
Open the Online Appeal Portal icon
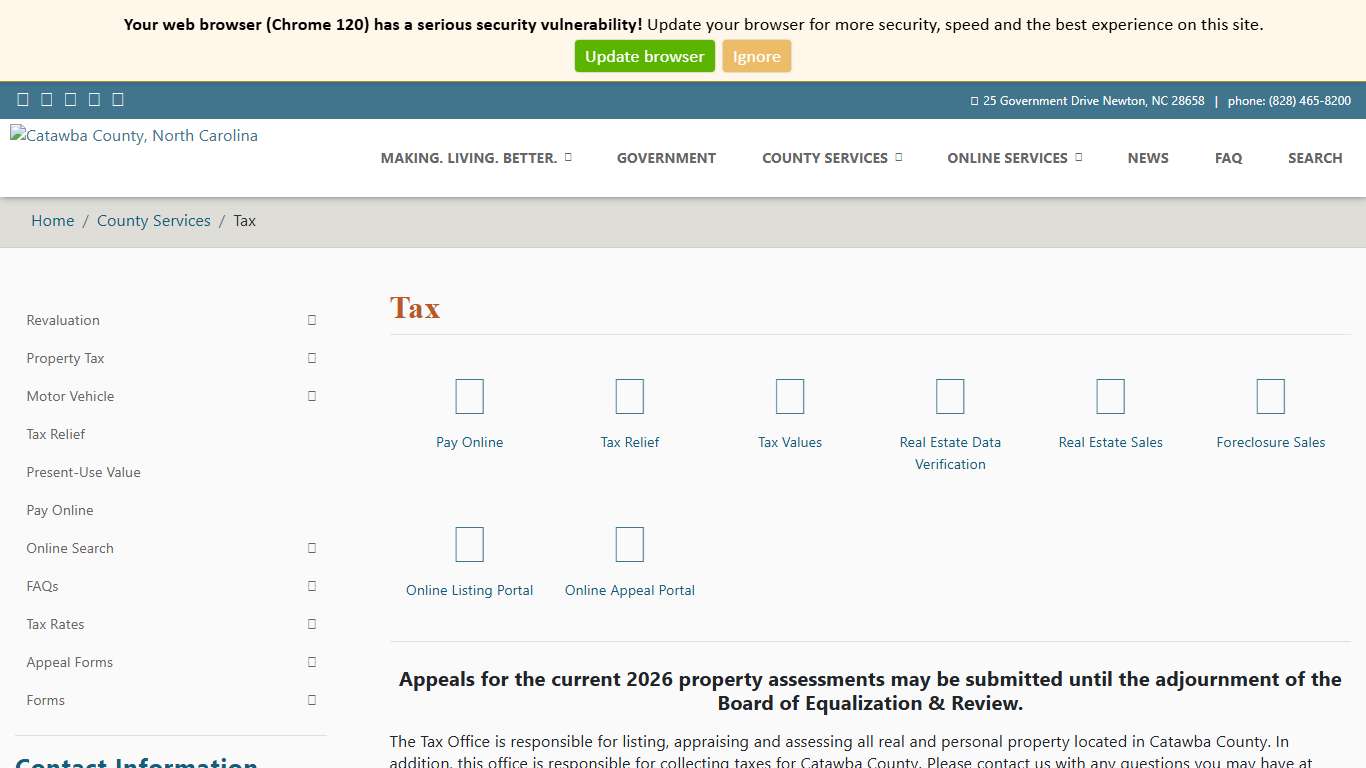click(629, 545)
